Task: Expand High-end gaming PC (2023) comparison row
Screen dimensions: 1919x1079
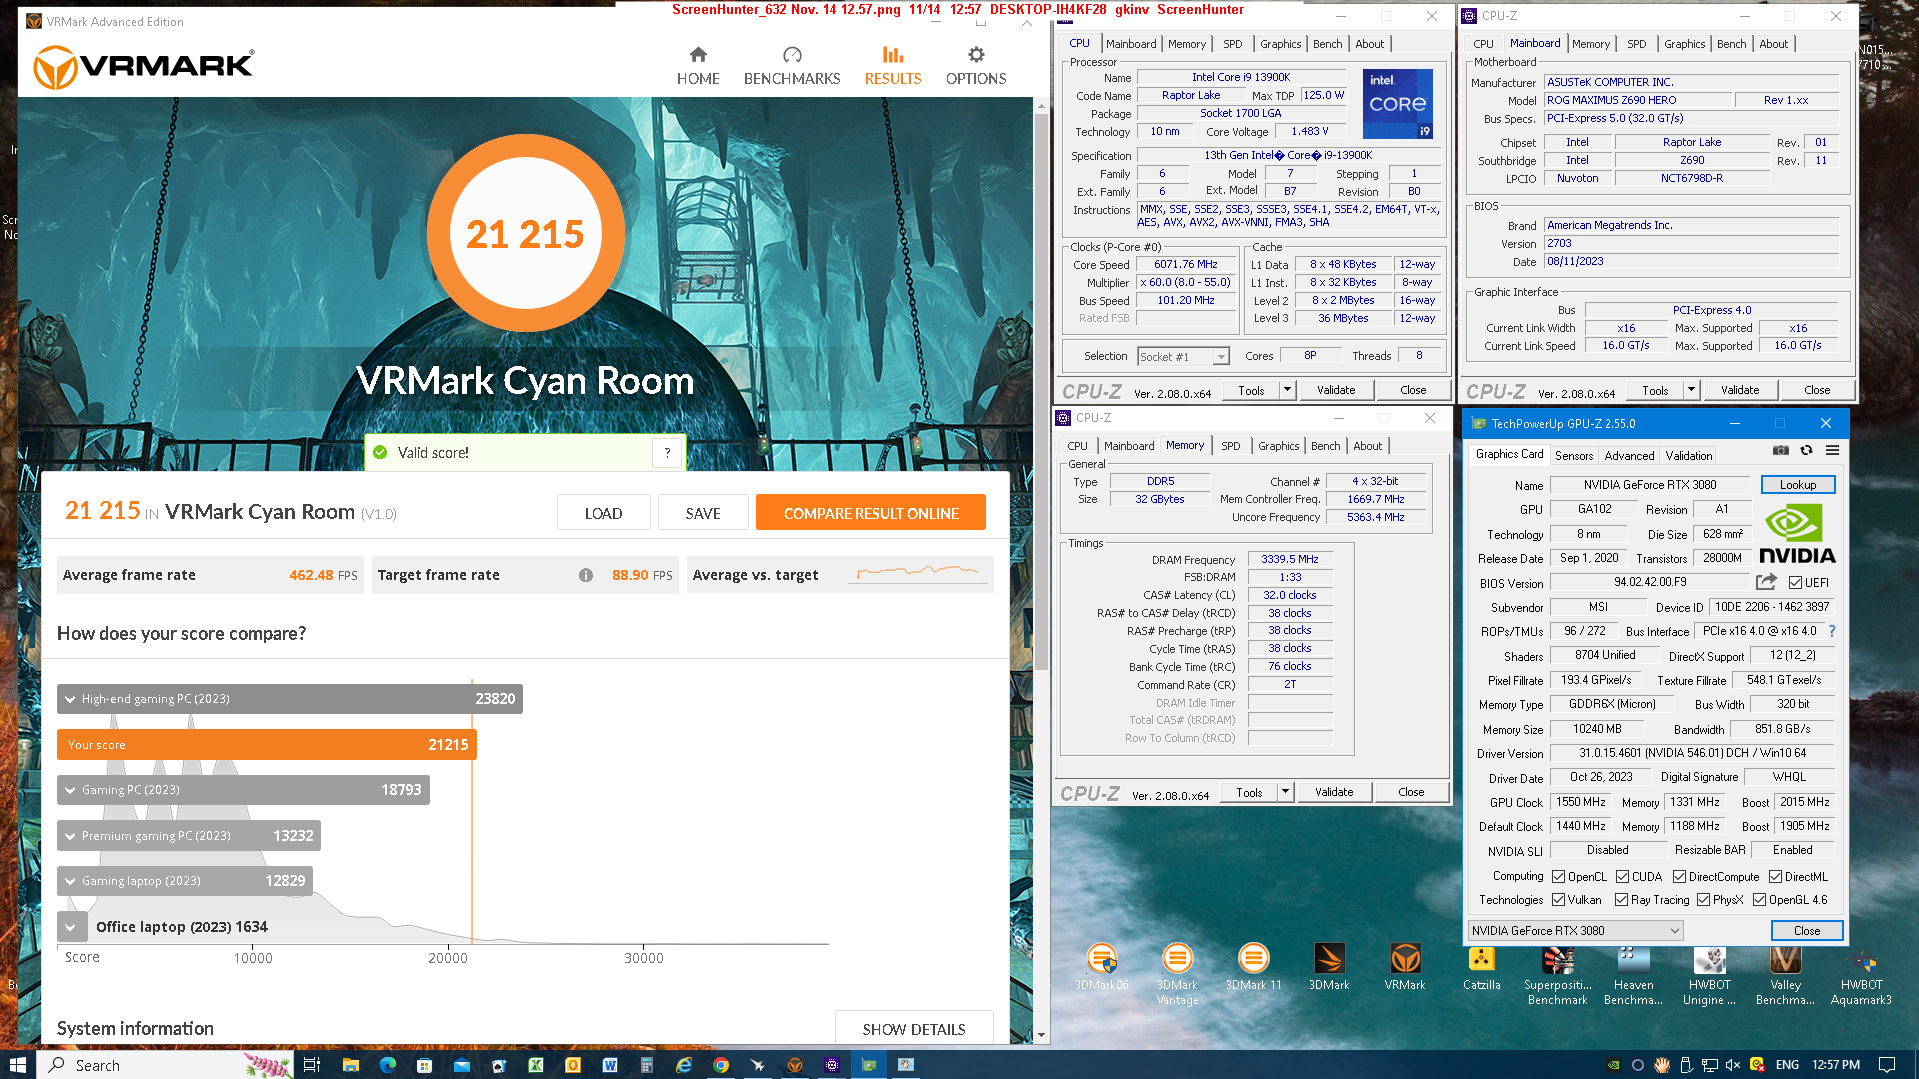Action: click(x=70, y=699)
